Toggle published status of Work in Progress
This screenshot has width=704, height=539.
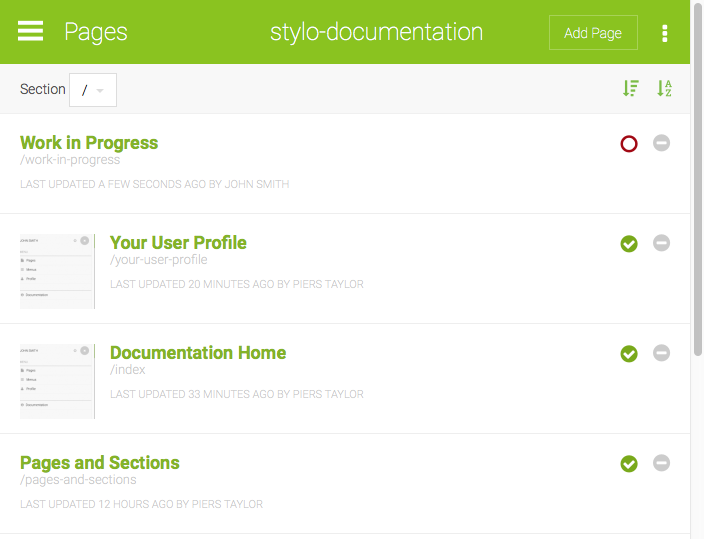click(629, 143)
